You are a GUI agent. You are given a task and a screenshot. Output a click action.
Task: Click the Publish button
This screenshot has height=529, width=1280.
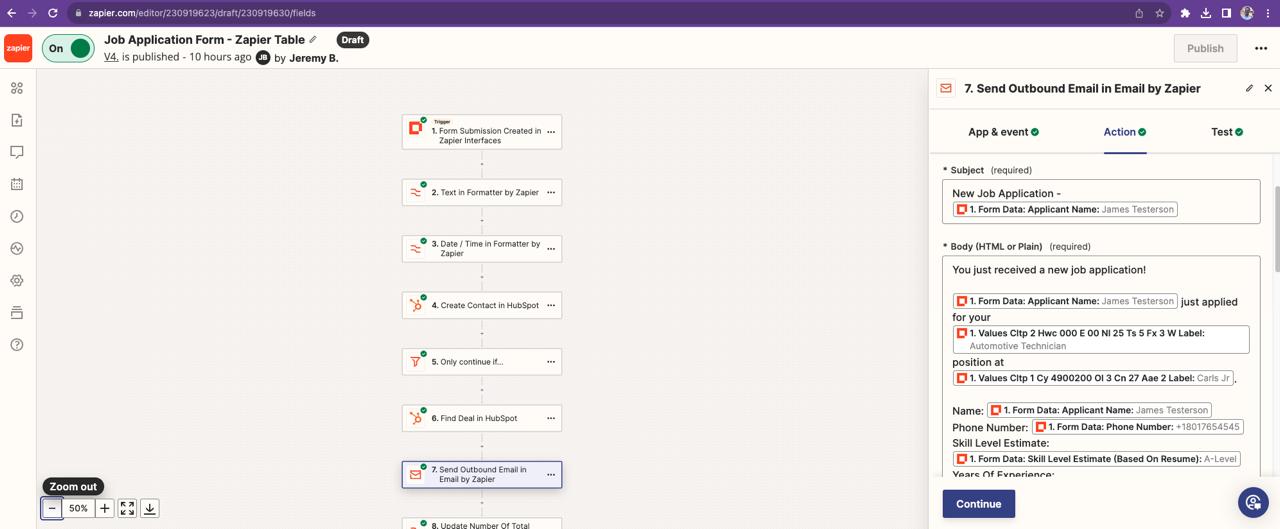[x=1205, y=48]
